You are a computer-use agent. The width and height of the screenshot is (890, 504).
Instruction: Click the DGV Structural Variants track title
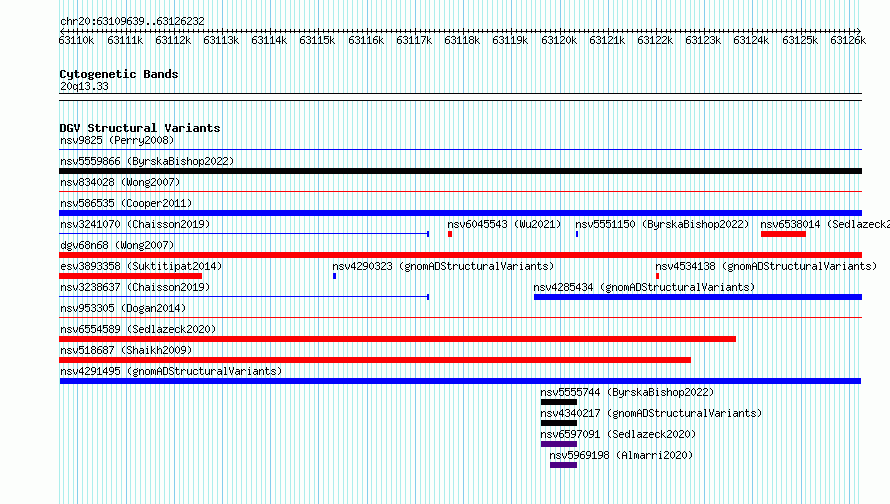[x=140, y=128]
